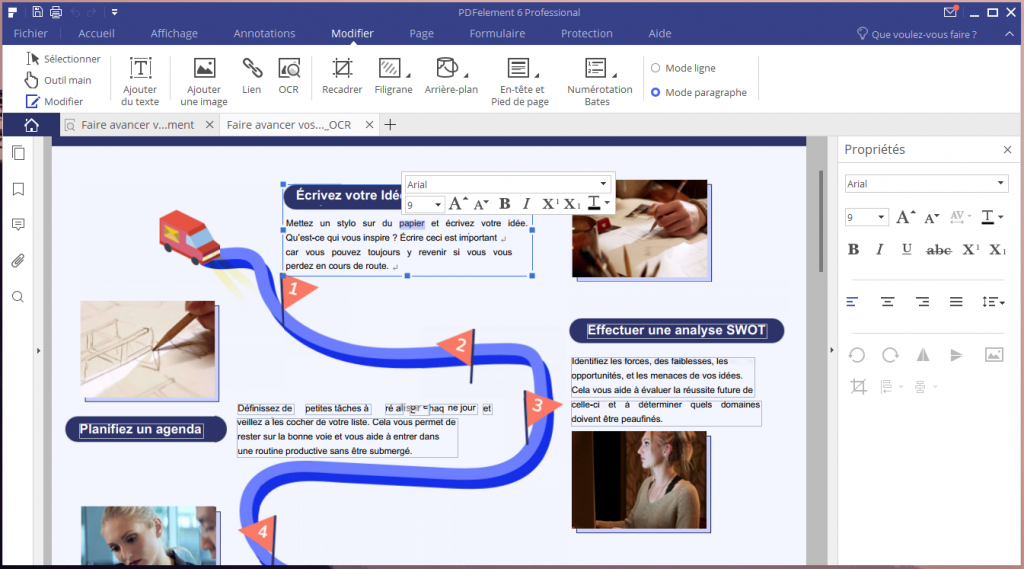Image resolution: width=1024 pixels, height=569 pixels.
Task: Justify text in Propriétés
Action: [x=956, y=301]
